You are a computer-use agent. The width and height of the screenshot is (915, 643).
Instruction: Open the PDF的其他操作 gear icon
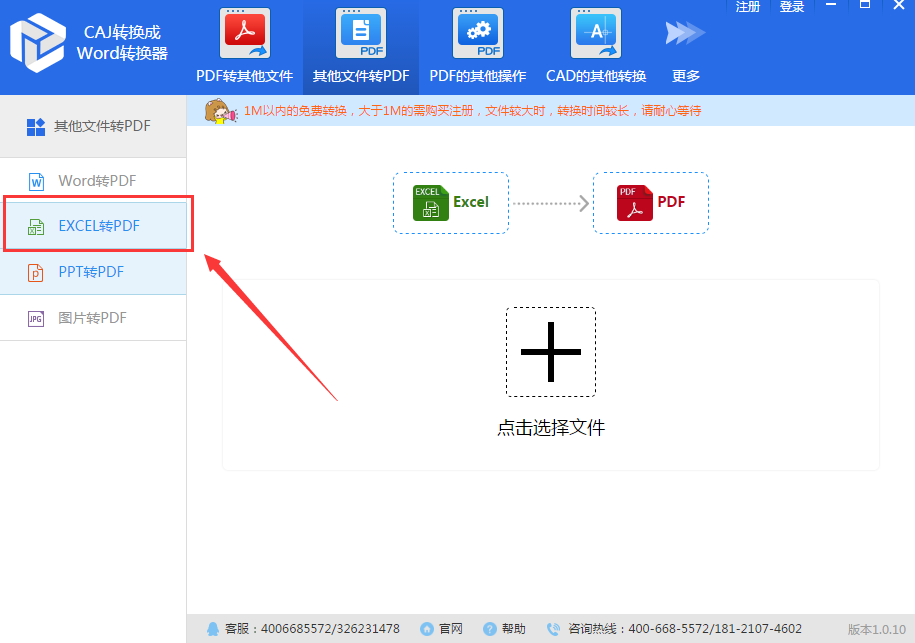[478, 33]
